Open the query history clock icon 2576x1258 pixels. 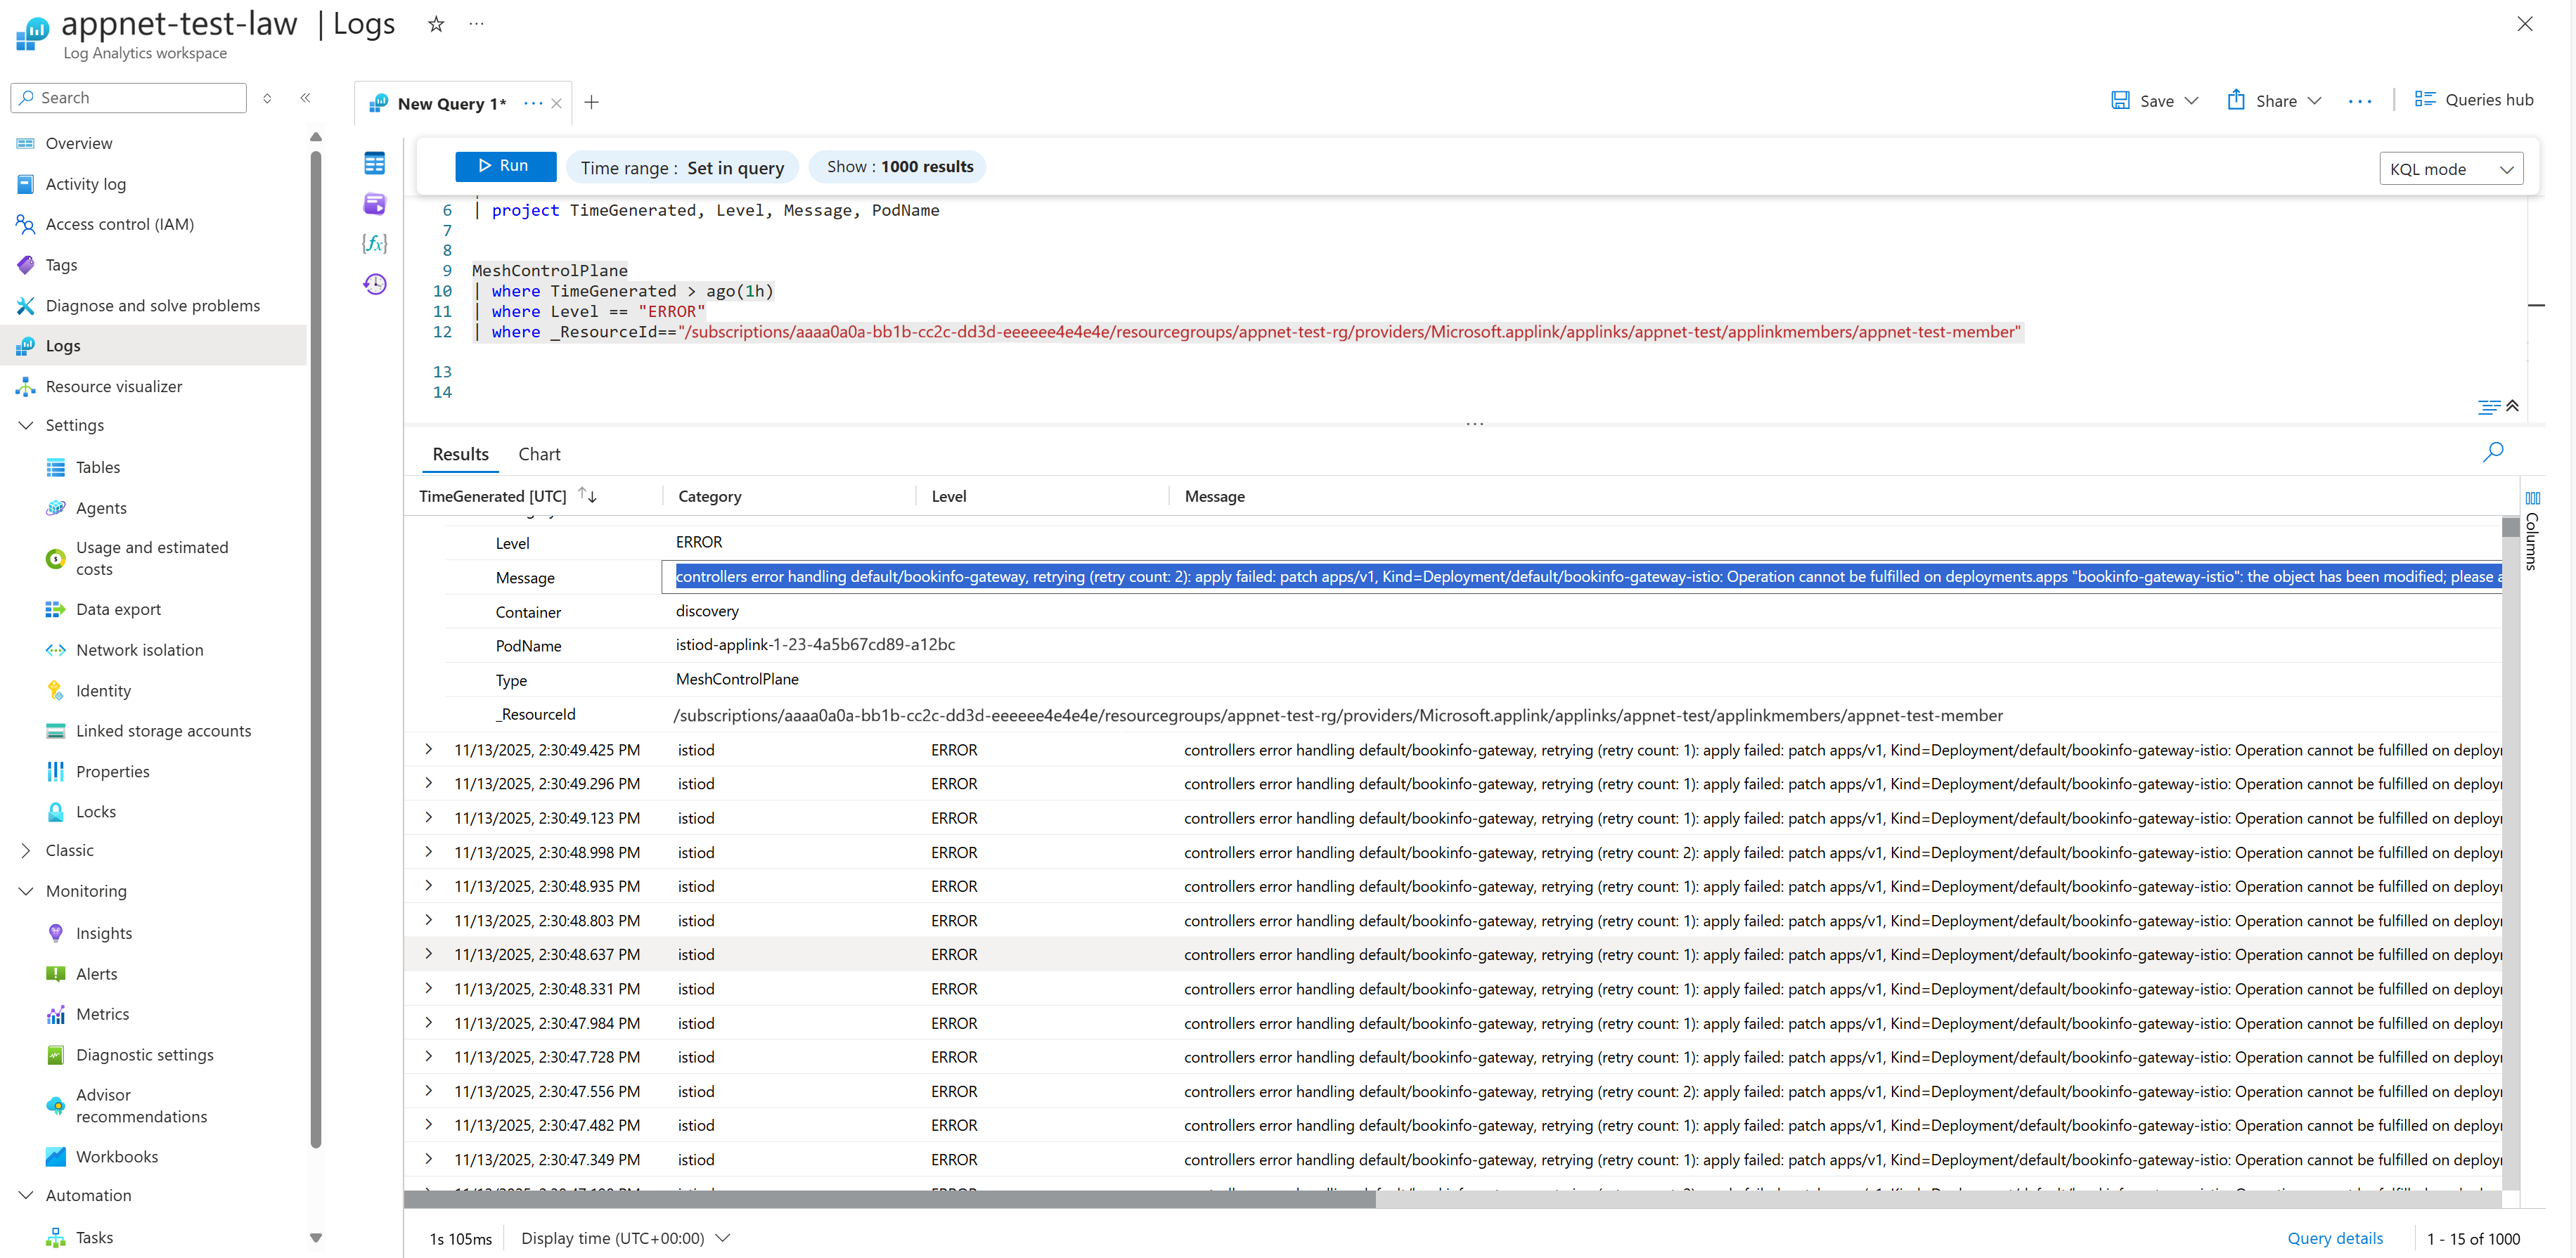(375, 285)
